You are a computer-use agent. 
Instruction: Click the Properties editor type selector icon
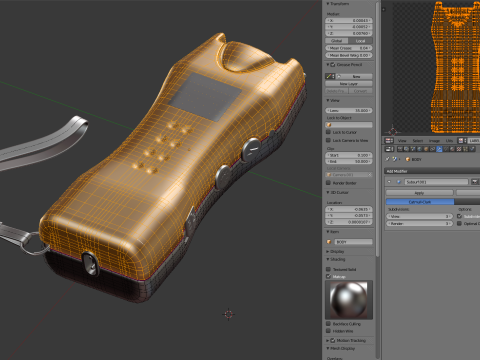389,149
